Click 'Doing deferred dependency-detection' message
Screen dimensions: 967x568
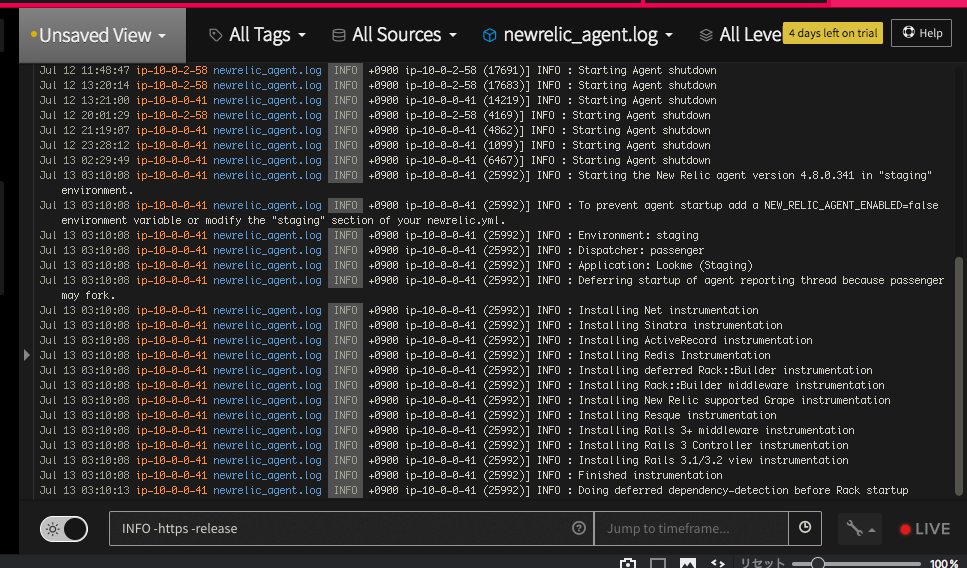pos(743,490)
